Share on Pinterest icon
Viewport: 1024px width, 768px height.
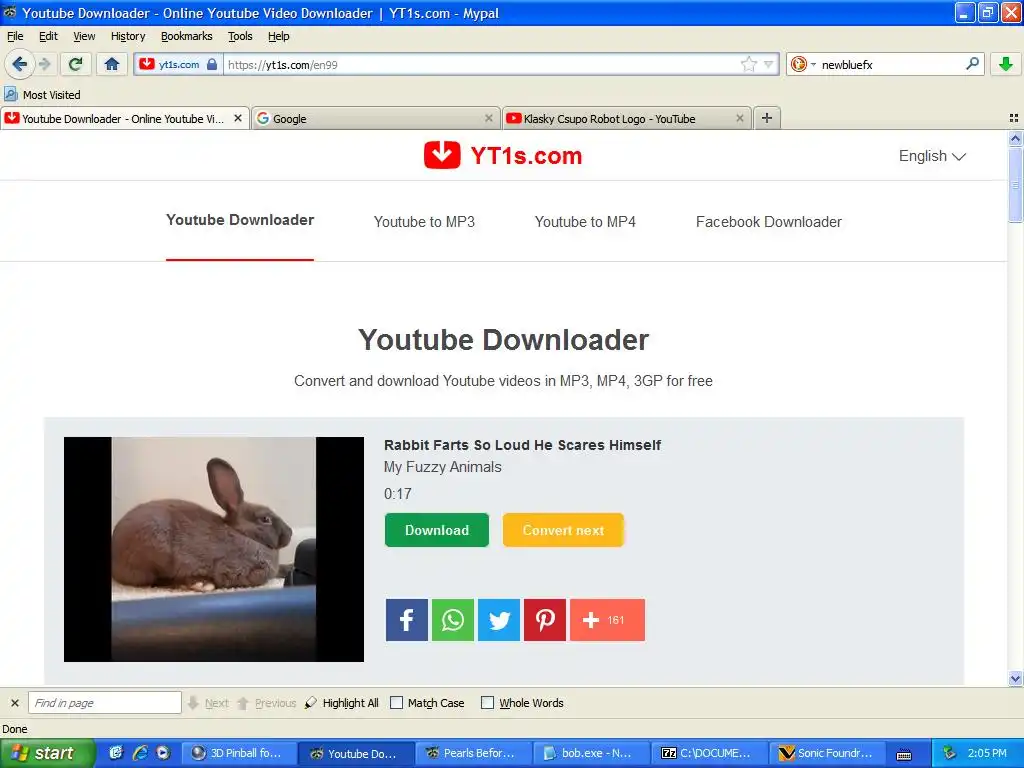(545, 620)
